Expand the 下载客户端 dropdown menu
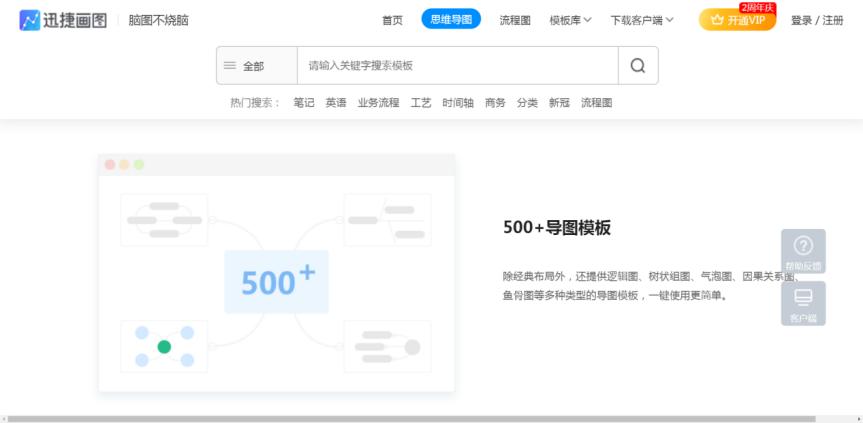Image resolution: width=863 pixels, height=423 pixels. click(x=642, y=20)
